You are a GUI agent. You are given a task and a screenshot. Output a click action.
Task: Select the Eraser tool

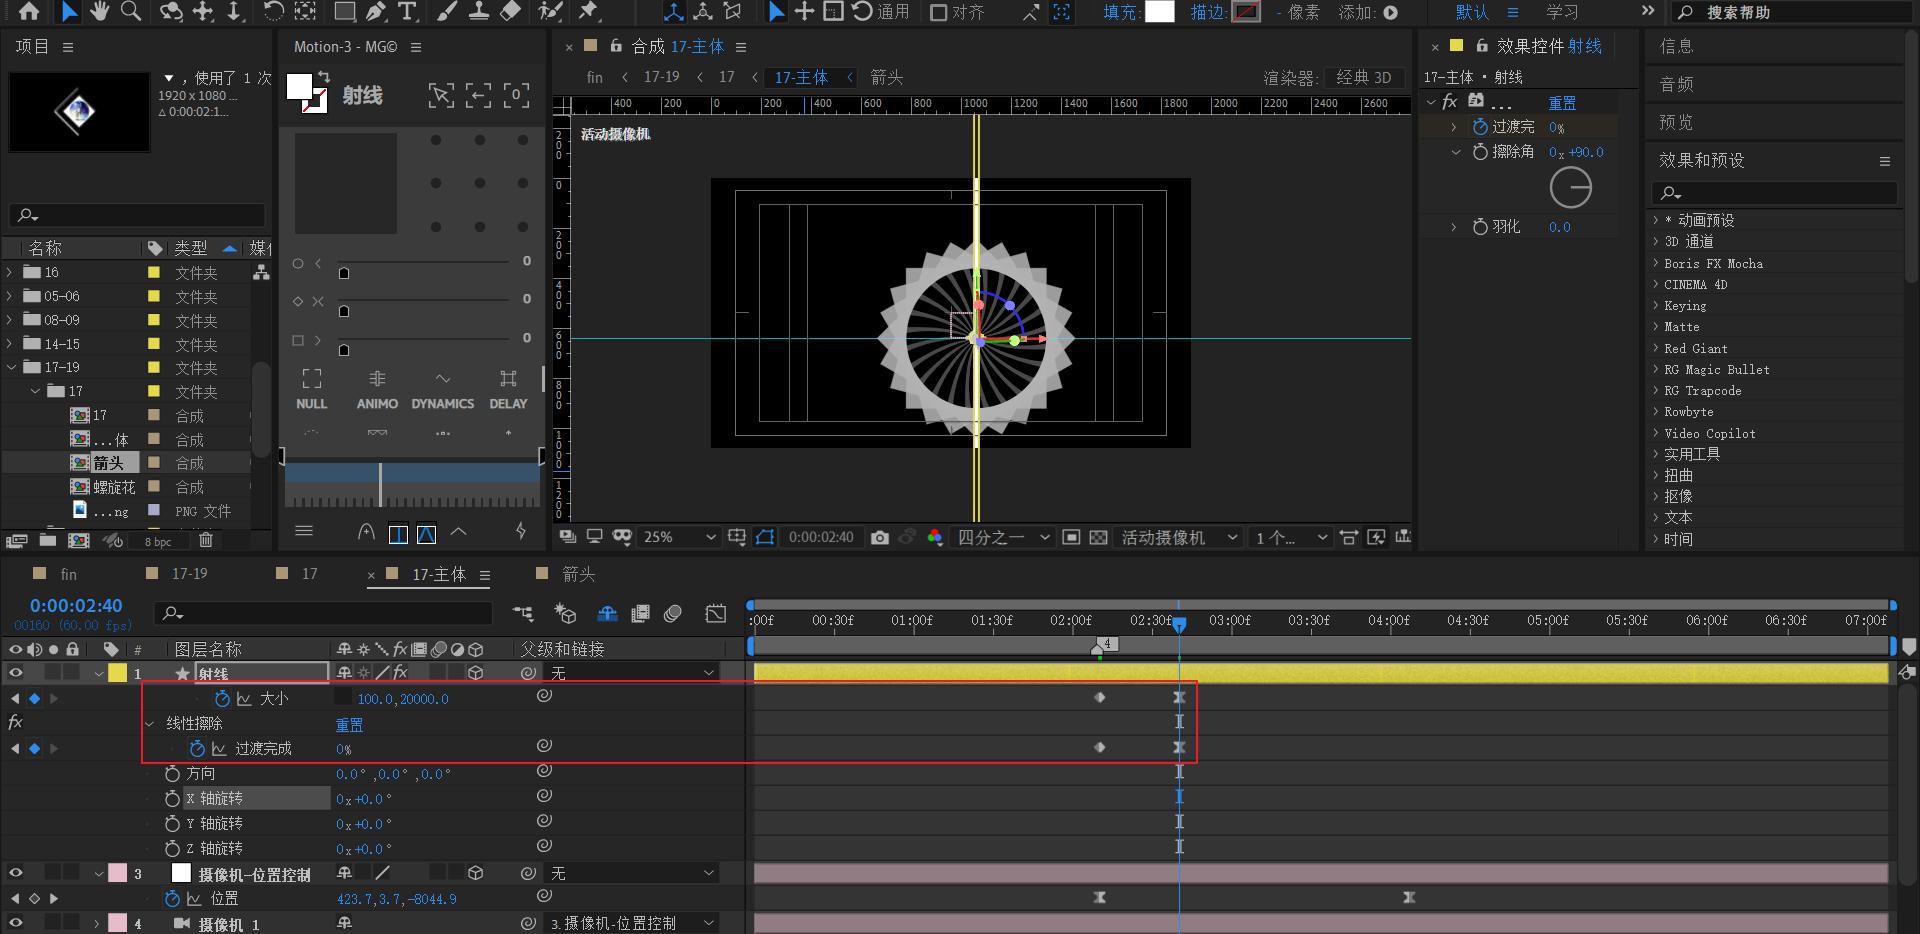pos(511,11)
